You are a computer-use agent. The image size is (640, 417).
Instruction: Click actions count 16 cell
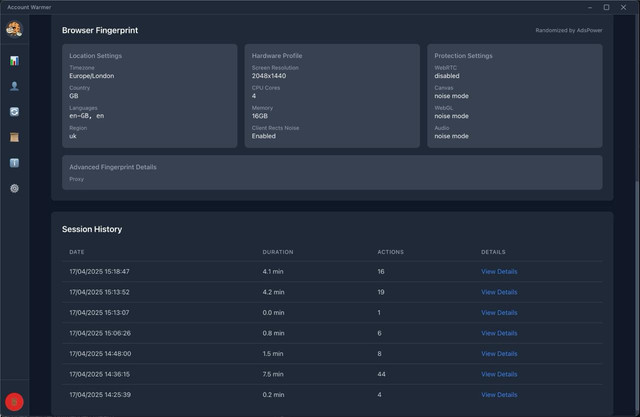tap(380, 272)
